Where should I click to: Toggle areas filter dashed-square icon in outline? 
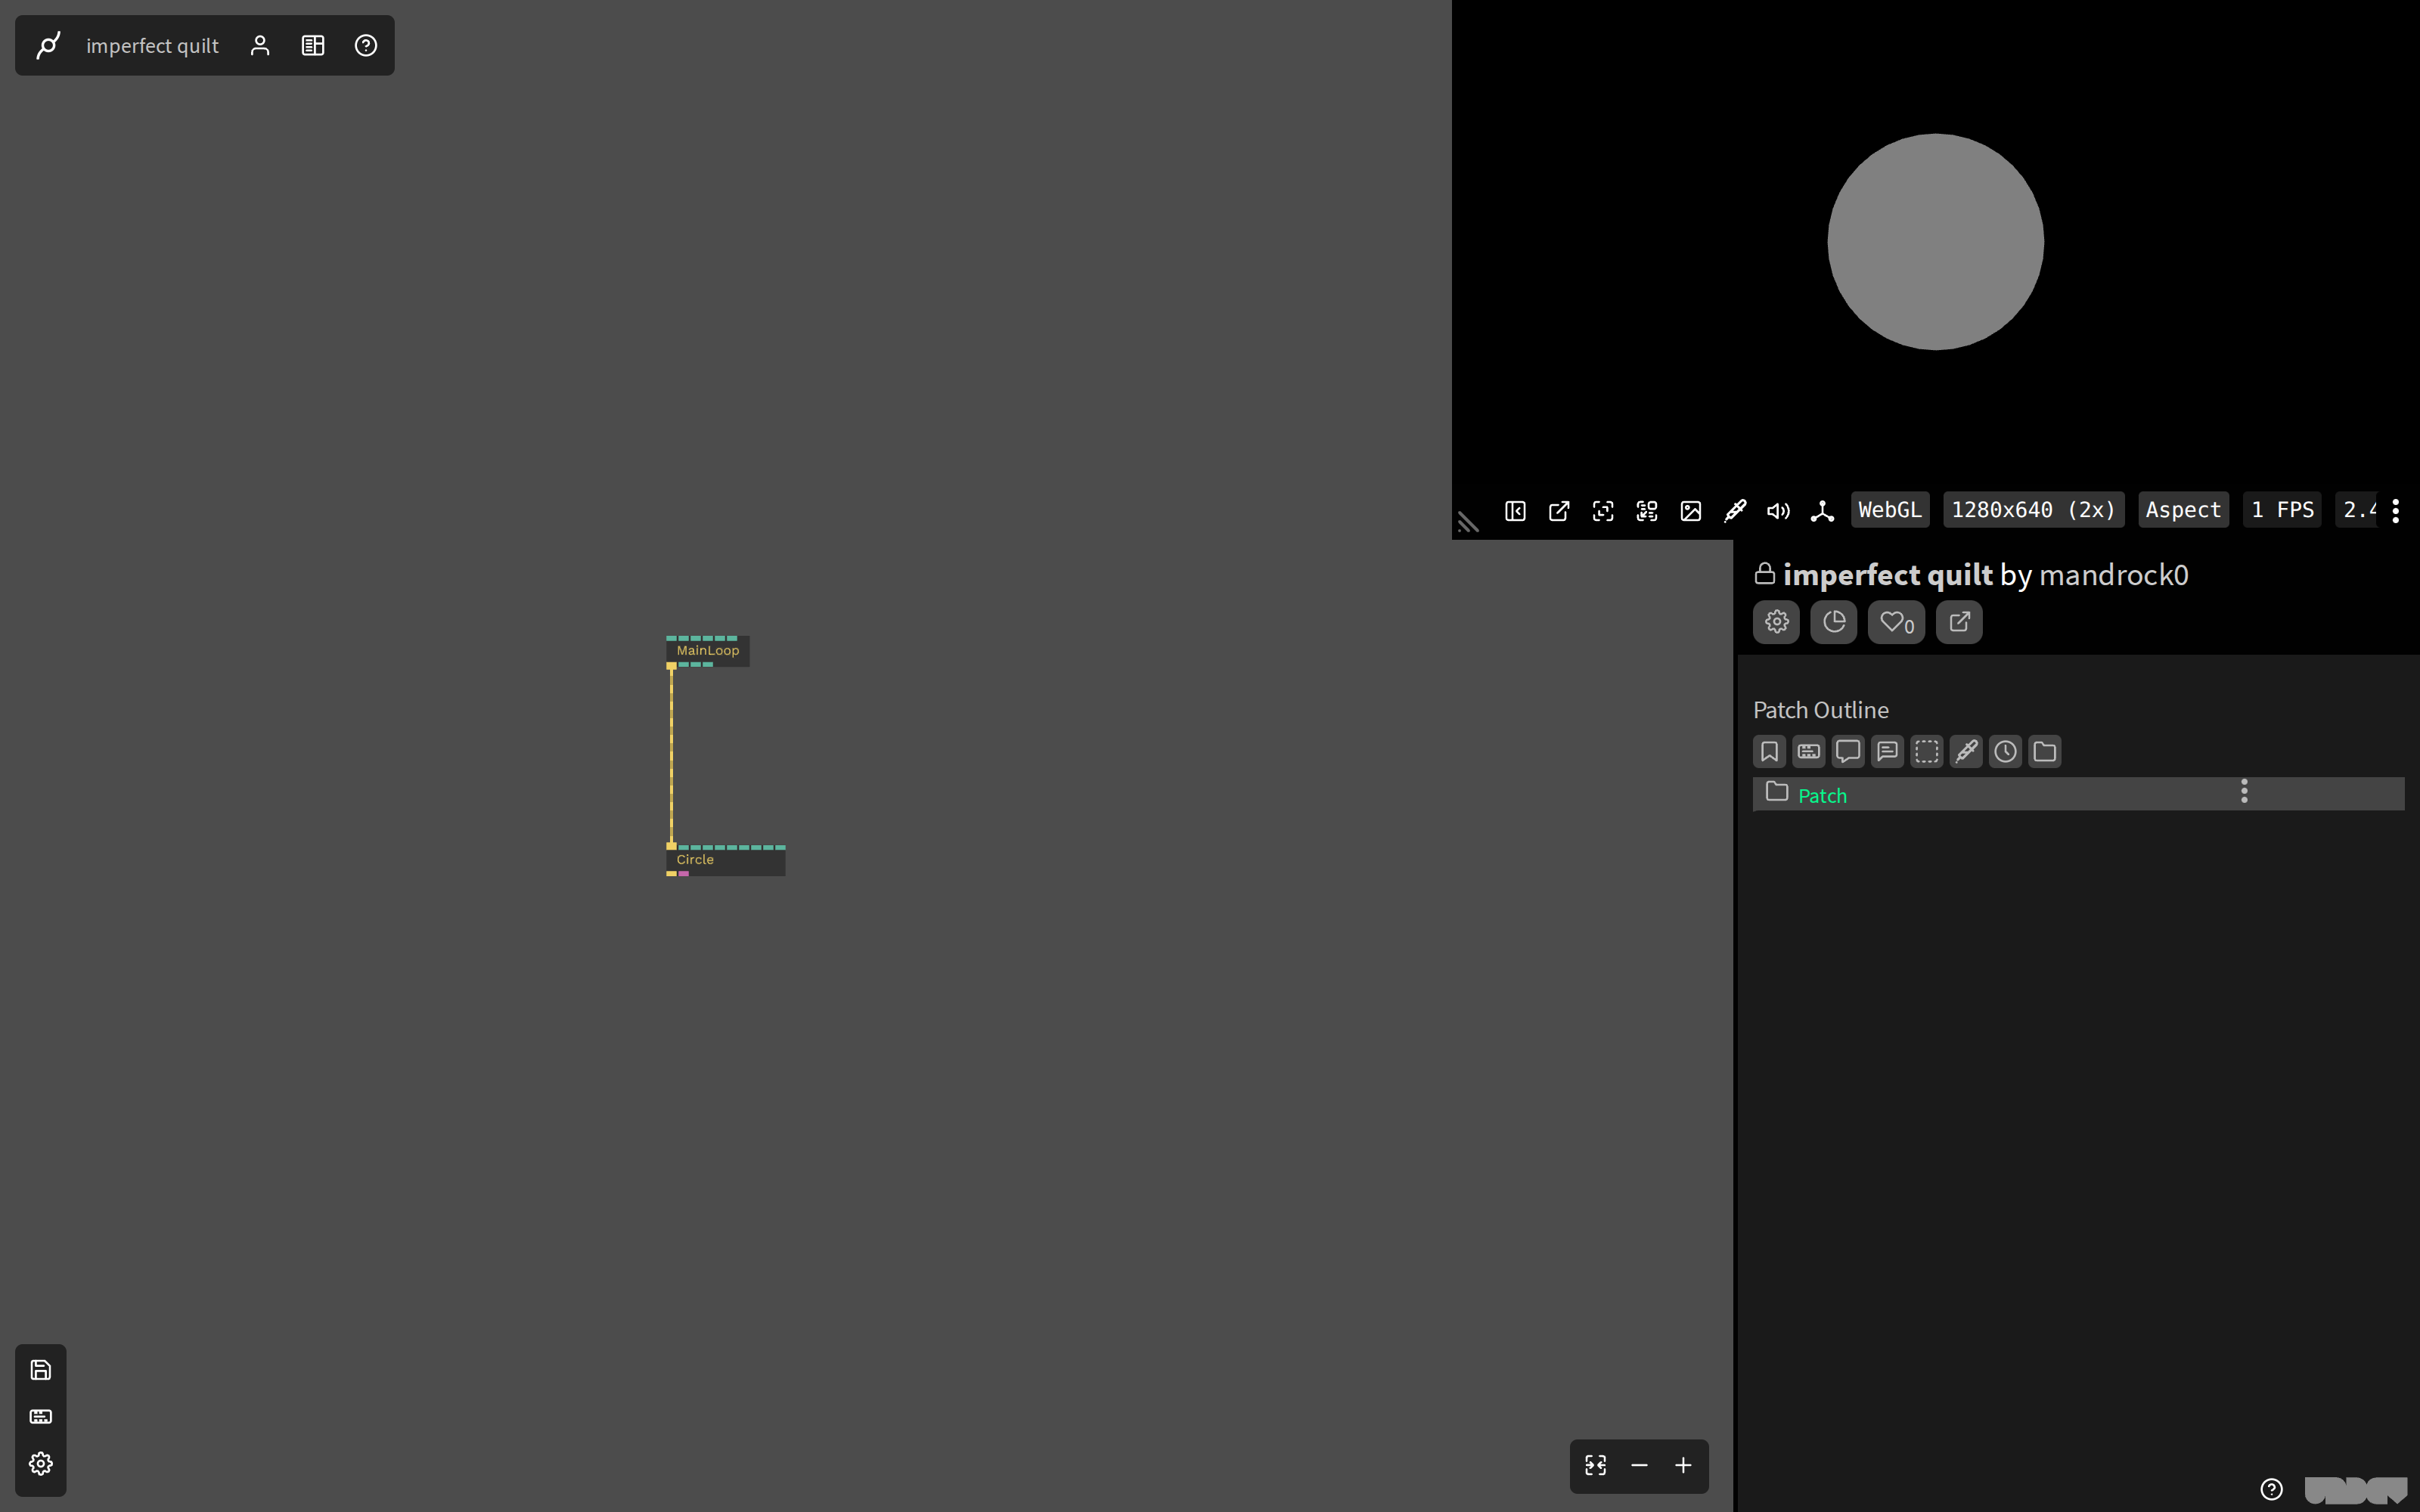point(1927,751)
